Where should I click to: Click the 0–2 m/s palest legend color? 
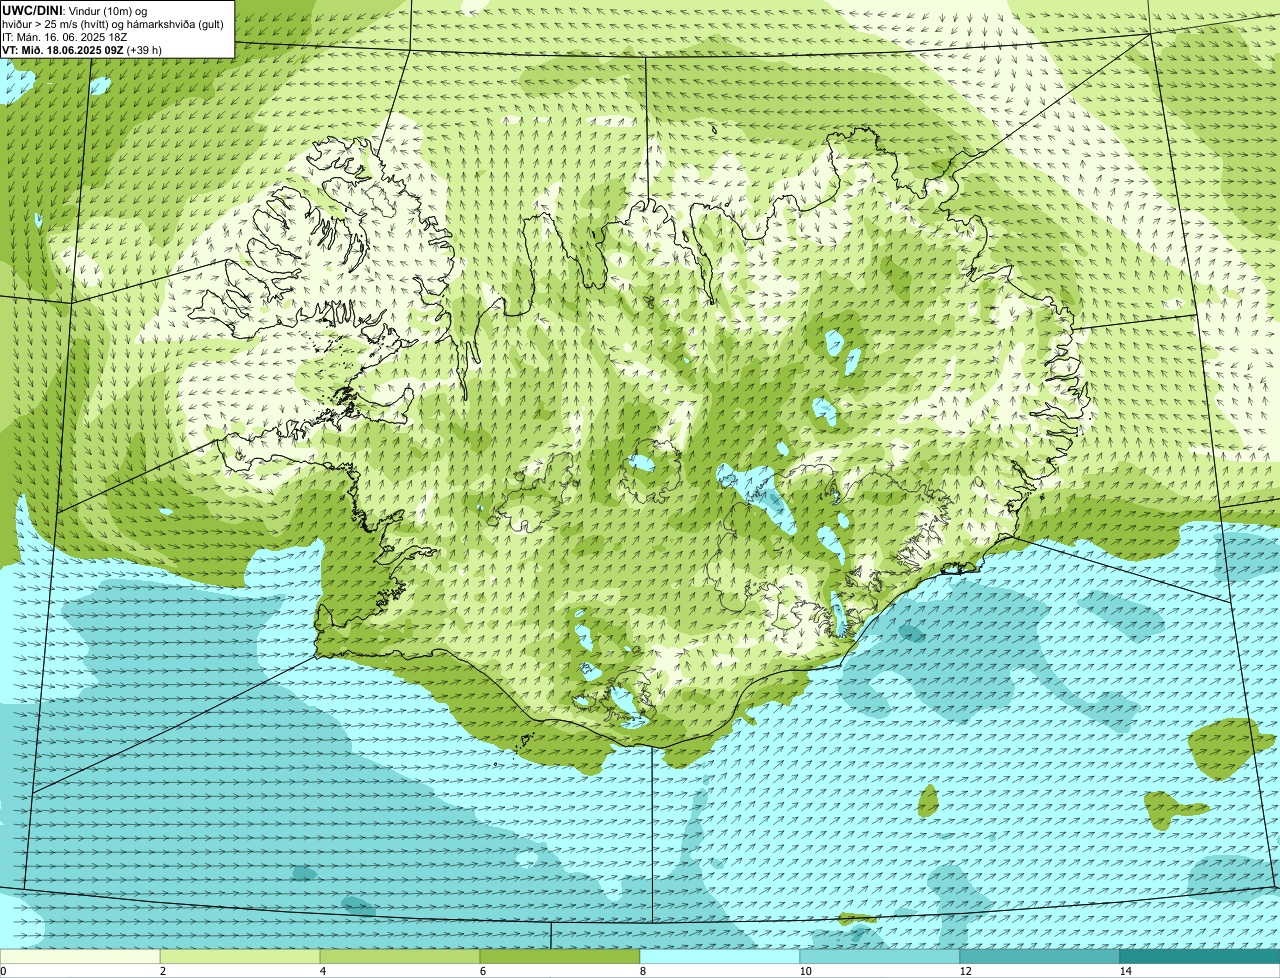pos(80,956)
